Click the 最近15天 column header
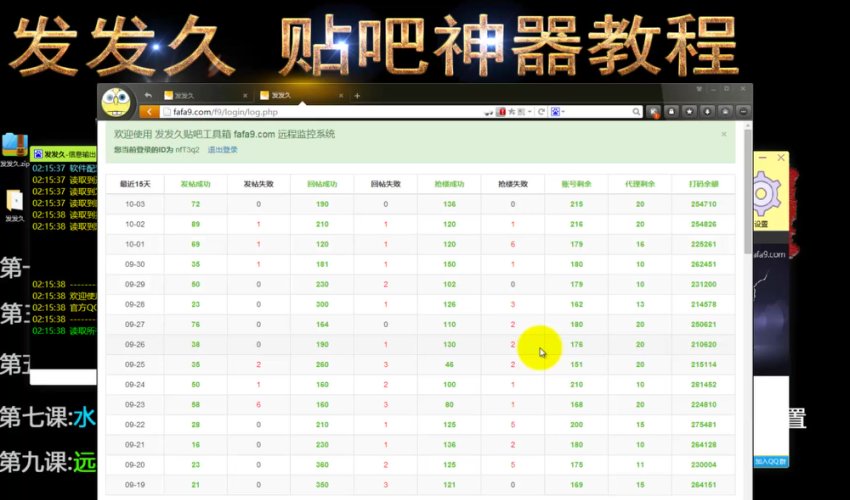850x500 pixels. pyautogui.click(x=135, y=184)
